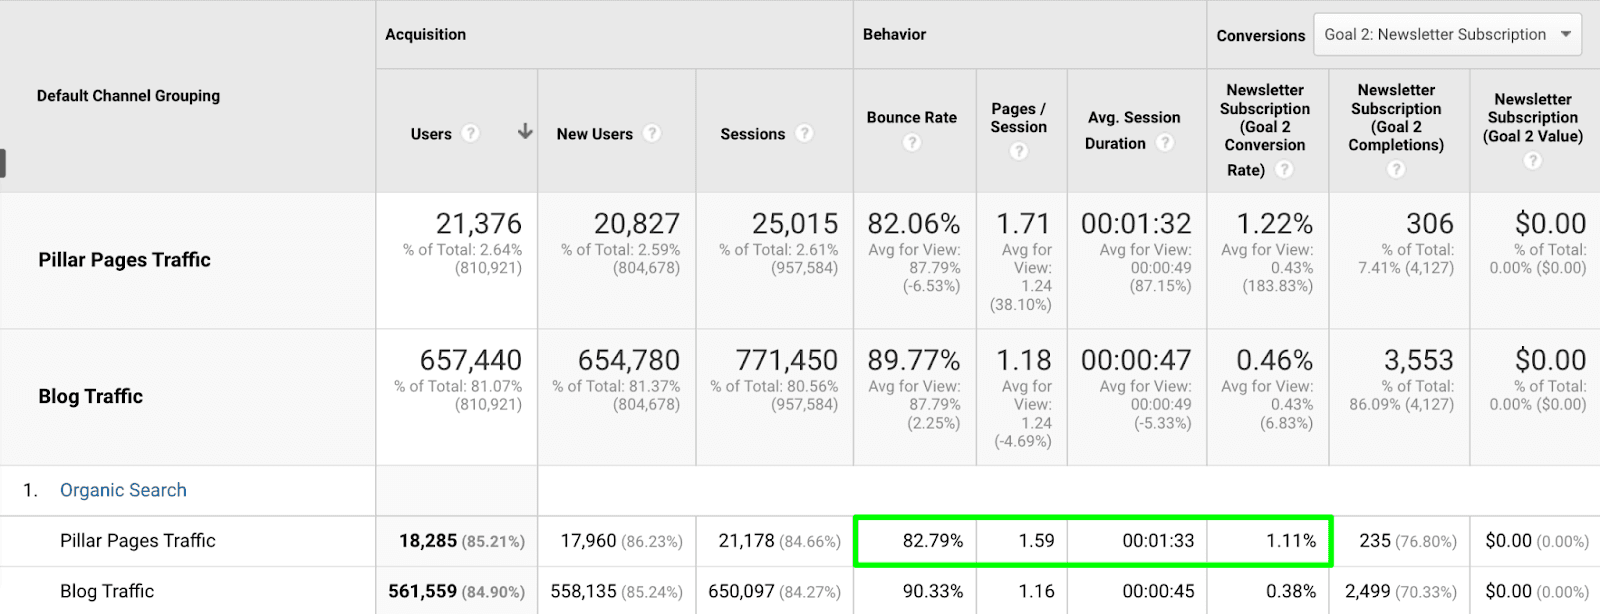Image resolution: width=1600 pixels, height=614 pixels.
Task: Show help for Avg. Session Duration
Action: click(1165, 143)
